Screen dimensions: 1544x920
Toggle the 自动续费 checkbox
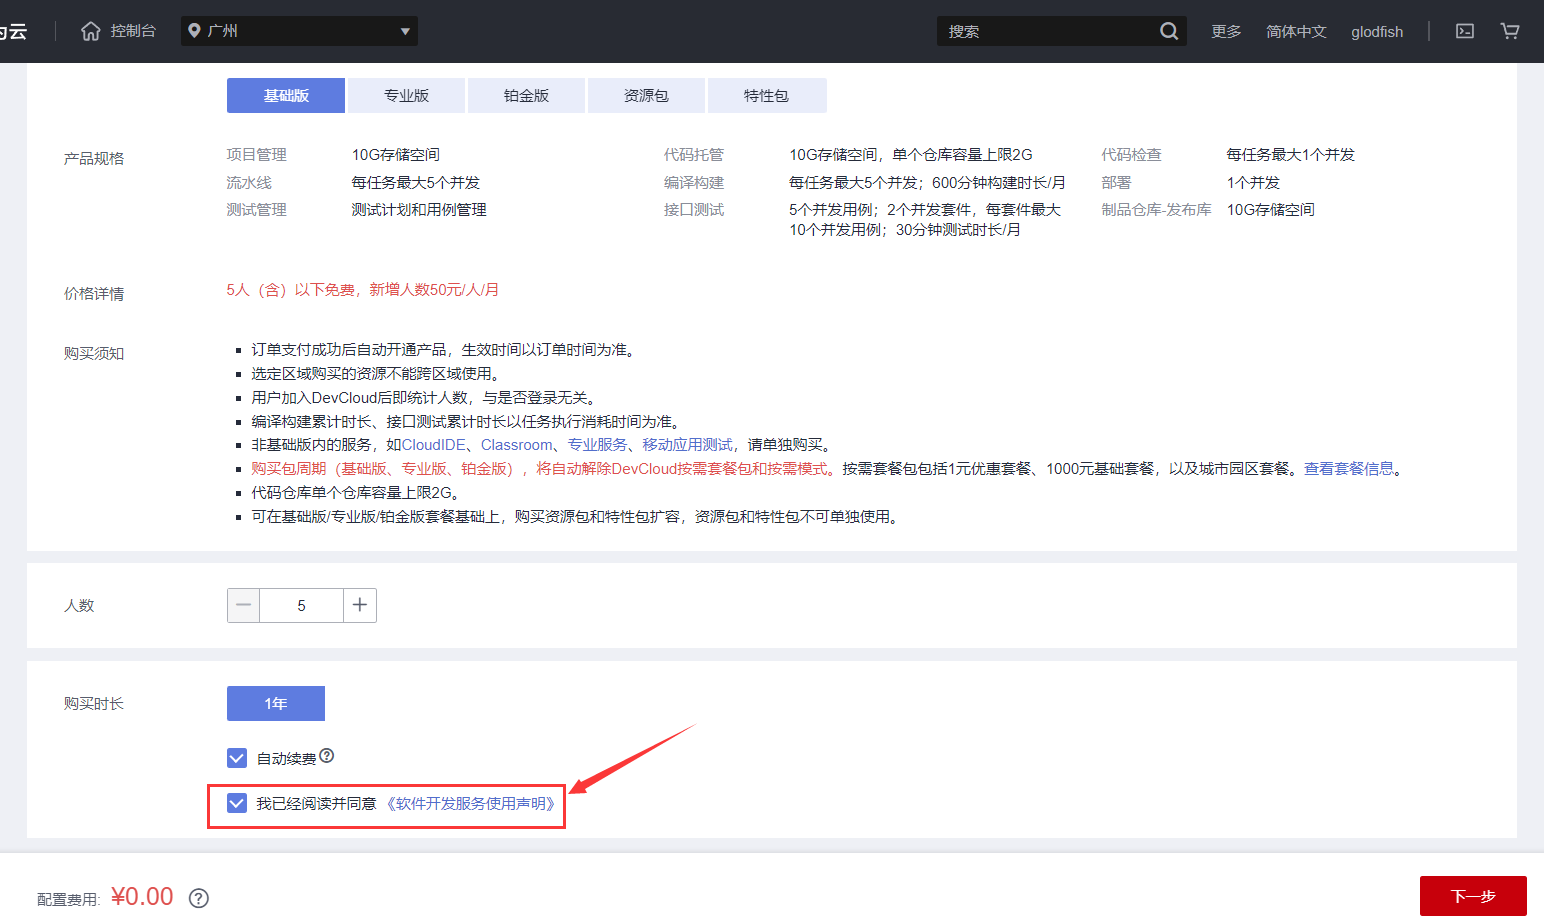237,758
